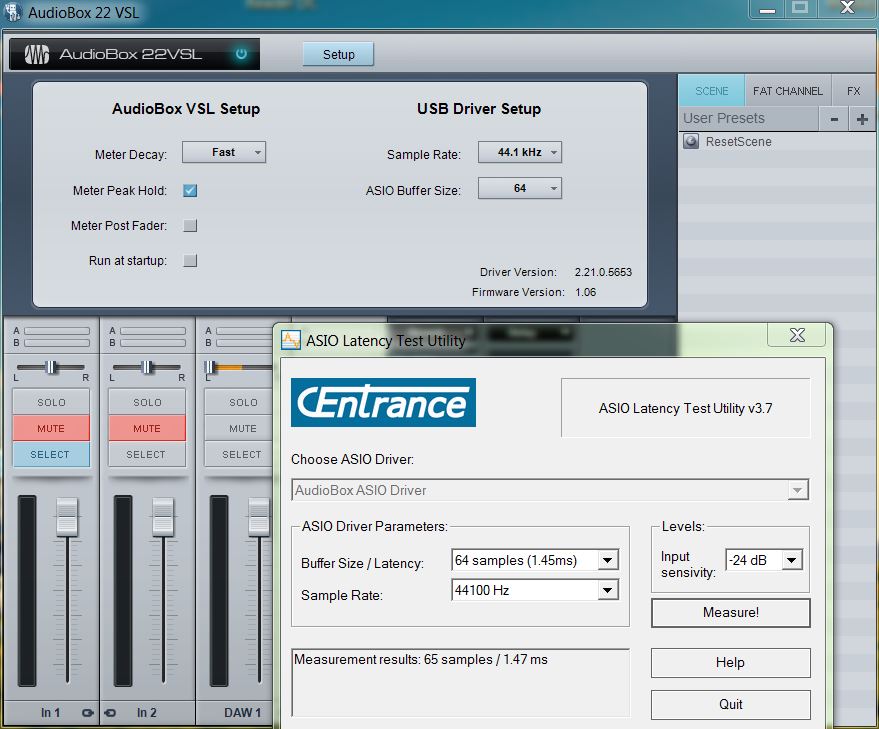Open the USB Sample Rate 44.1 kHz dropdown
879x729 pixels.
[520, 152]
